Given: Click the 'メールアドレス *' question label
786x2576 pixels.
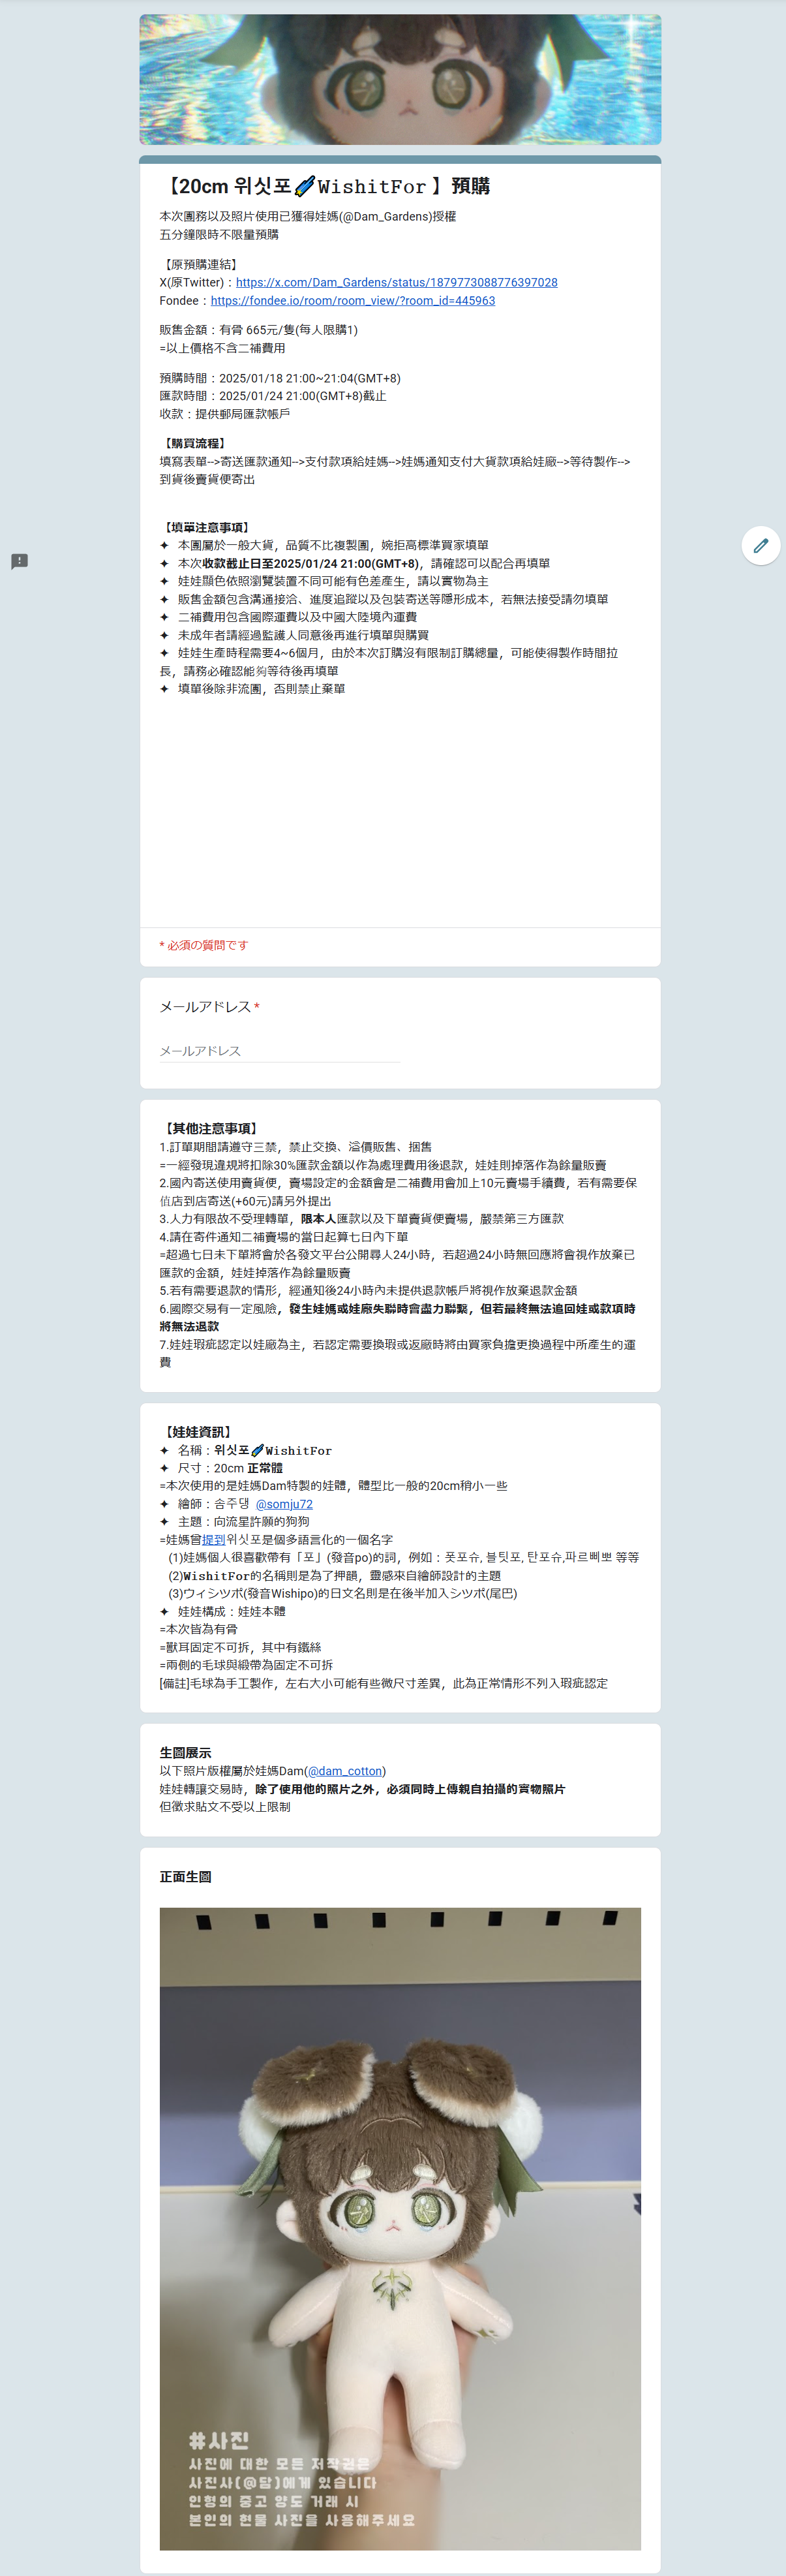Looking at the screenshot, I should coord(210,1007).
